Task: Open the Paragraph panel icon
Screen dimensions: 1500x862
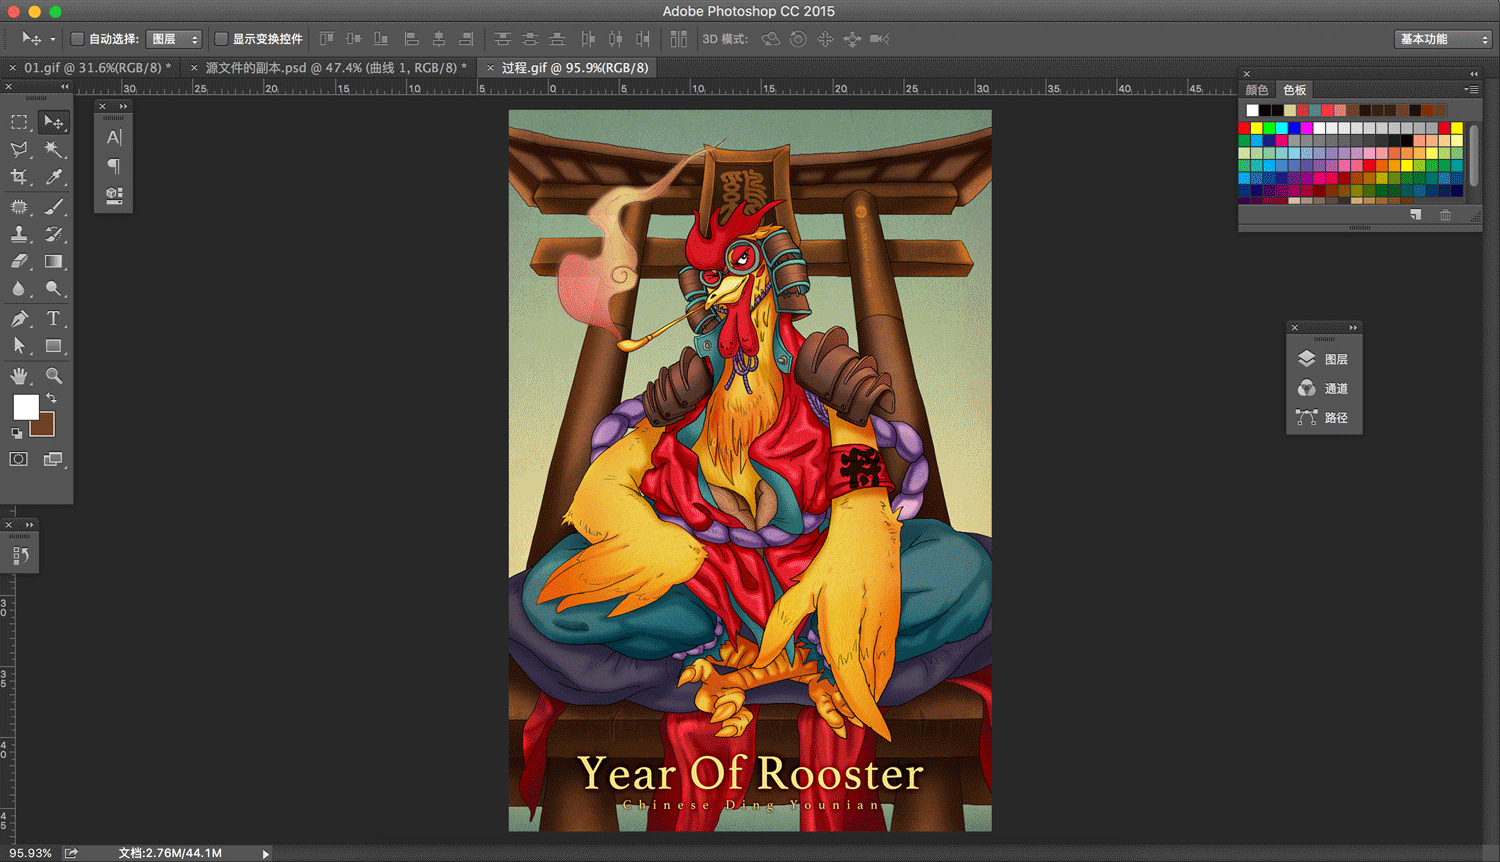Action: click(x=114, y=166)
